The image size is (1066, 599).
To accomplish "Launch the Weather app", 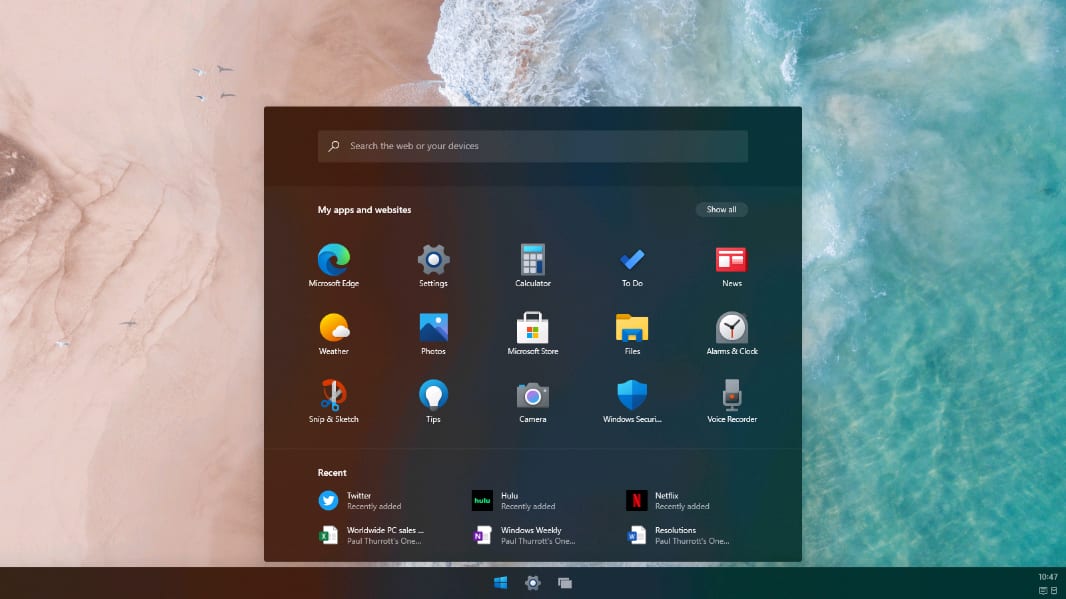I will [x=333, y=329].
